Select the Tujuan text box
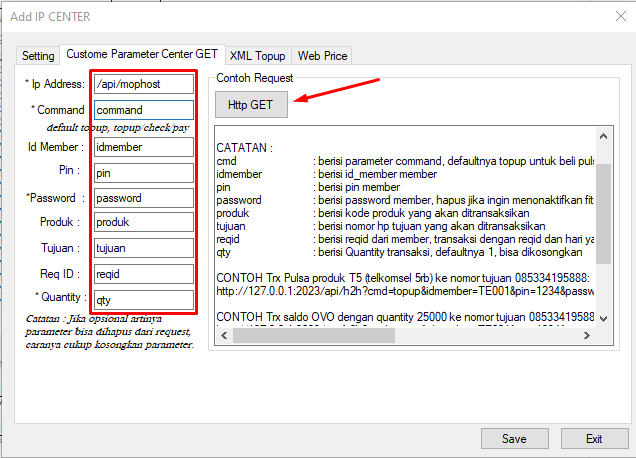Image resolution: width=636 pixels, height=458 pixels. pos(143,247)
